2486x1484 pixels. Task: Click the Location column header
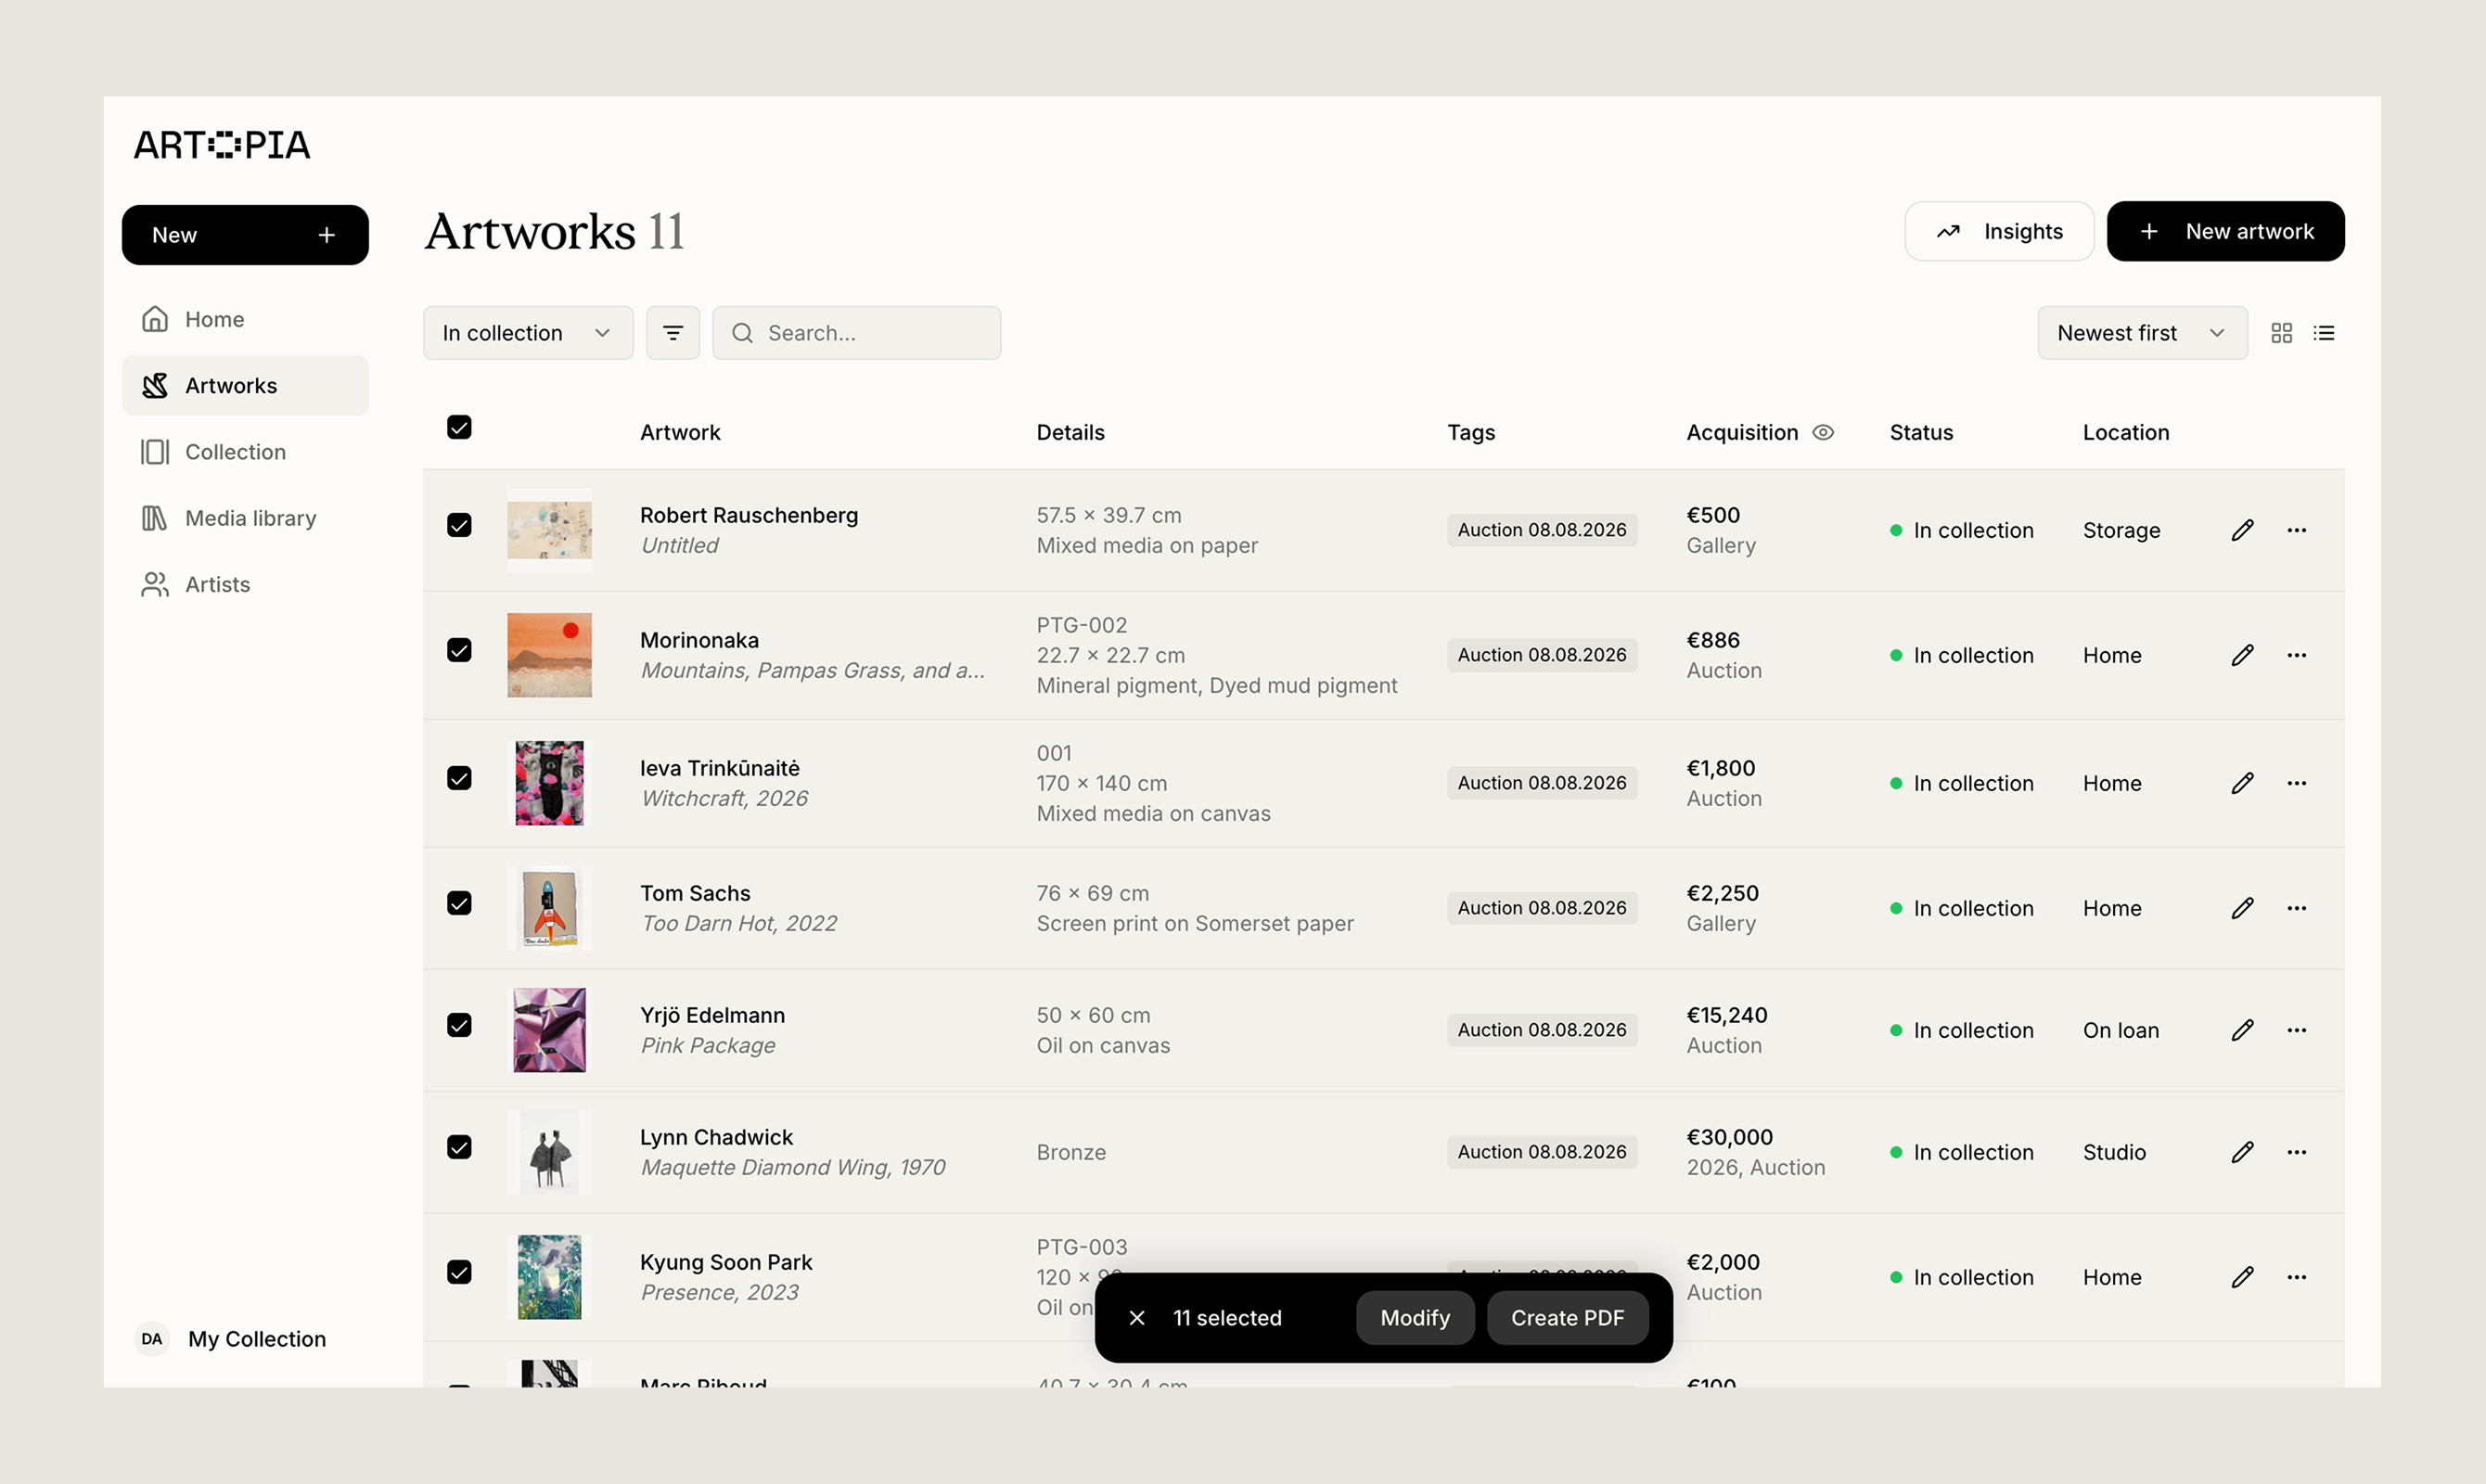pos(2126,432)
